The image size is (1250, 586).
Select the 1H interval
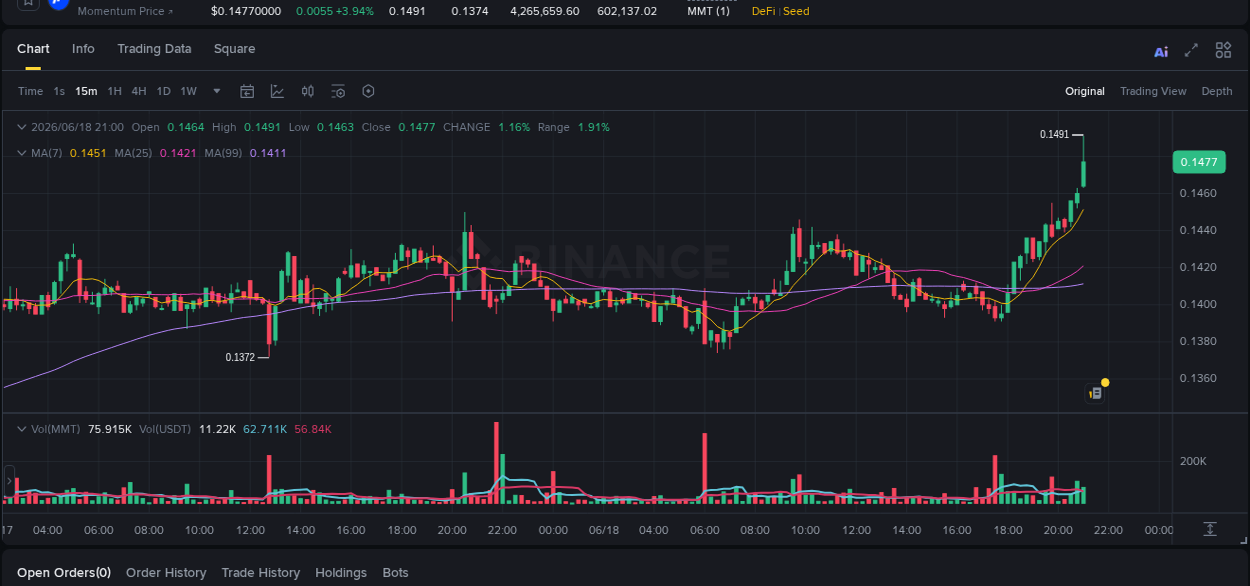114,91
